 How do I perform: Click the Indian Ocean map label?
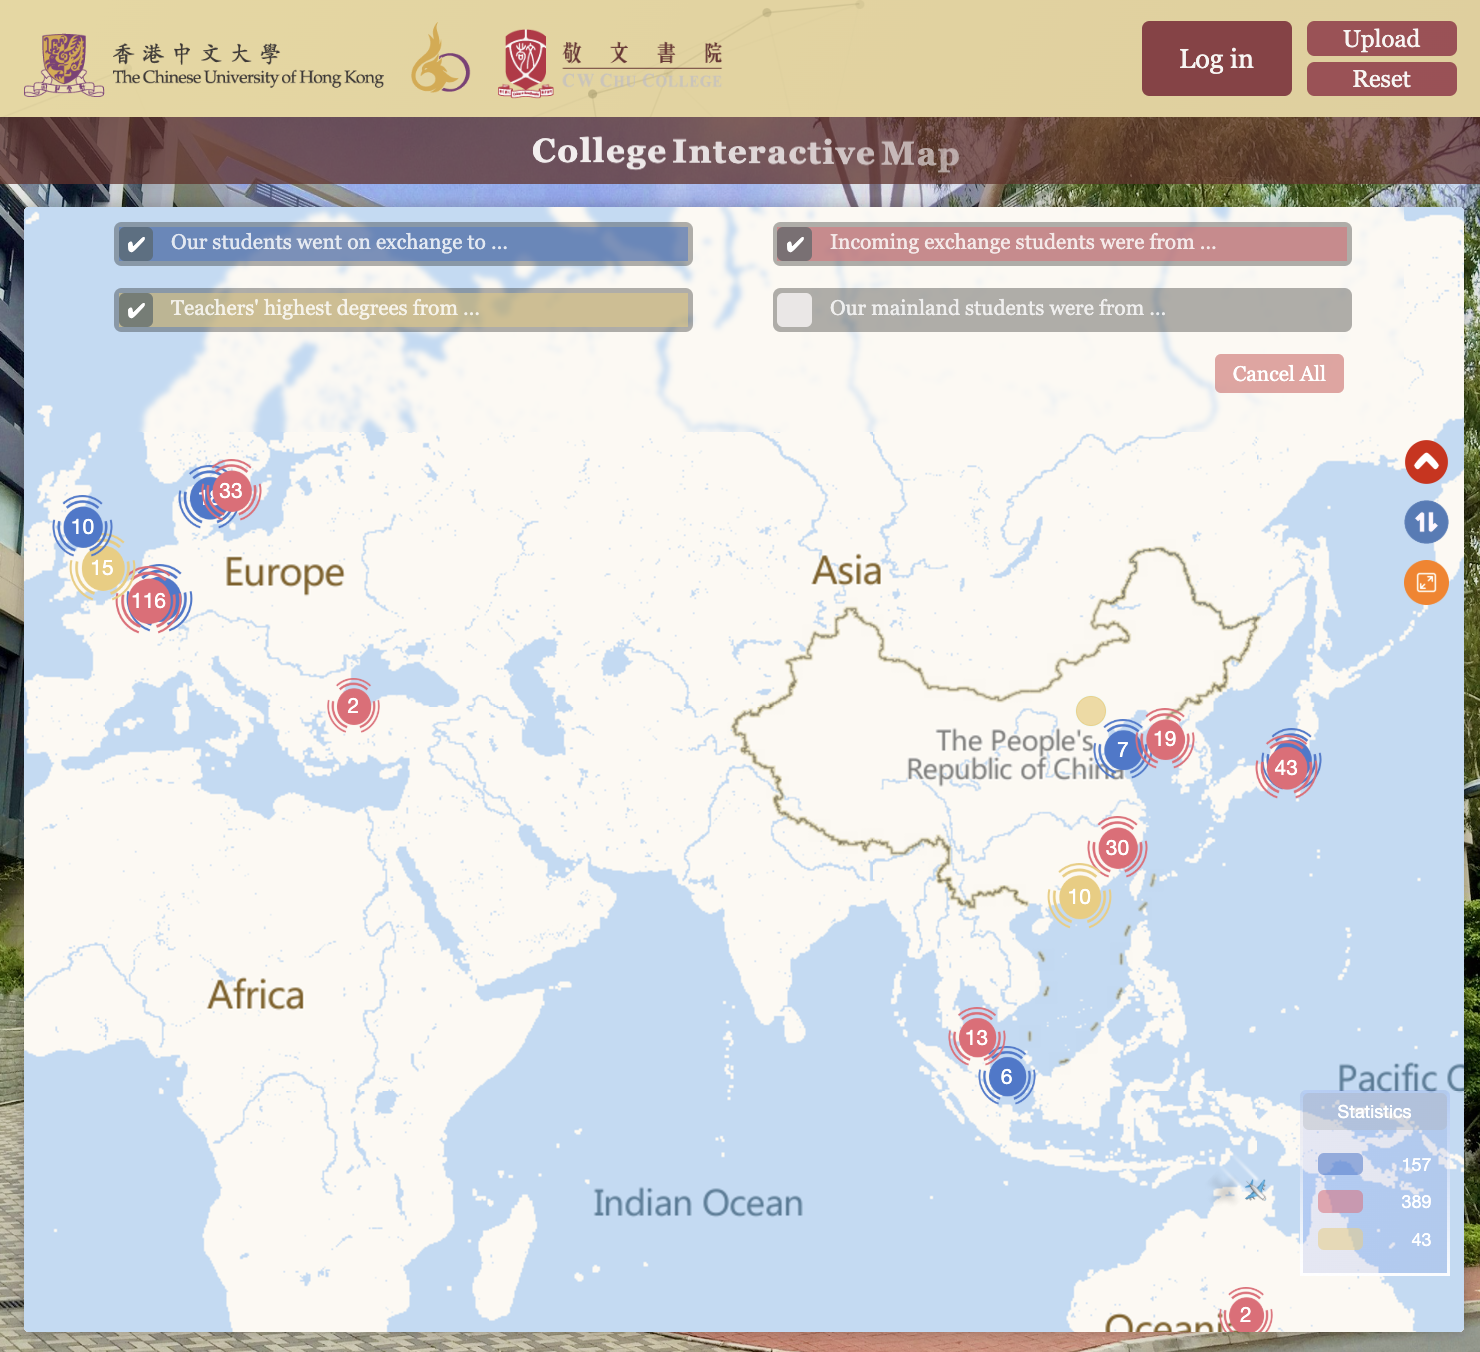(x=698, y=1203)
